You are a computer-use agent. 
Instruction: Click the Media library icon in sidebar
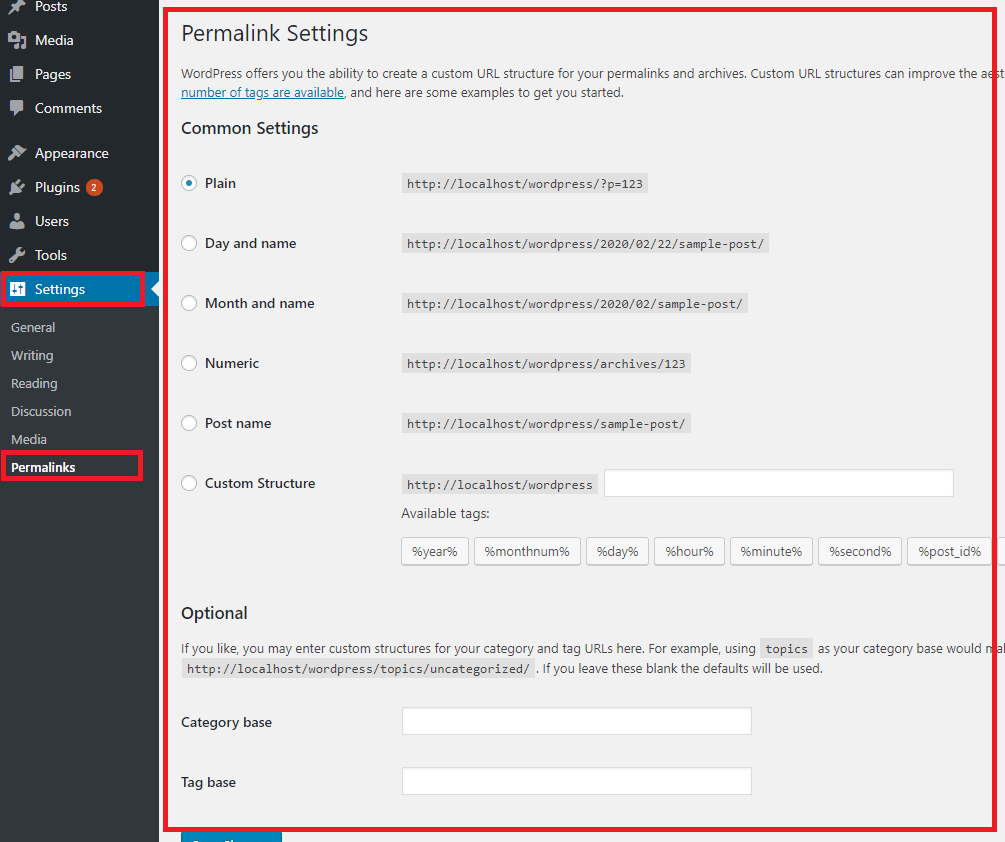click(x=17, y=40)
